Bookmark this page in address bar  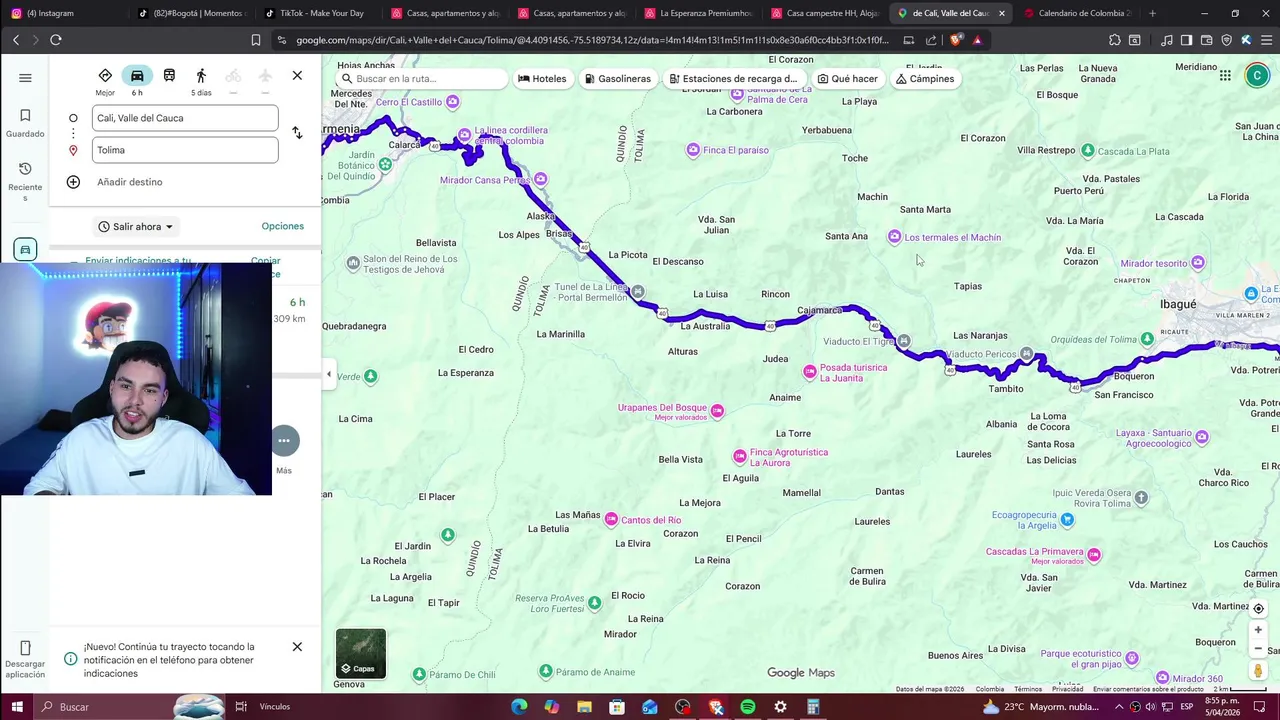256,40
